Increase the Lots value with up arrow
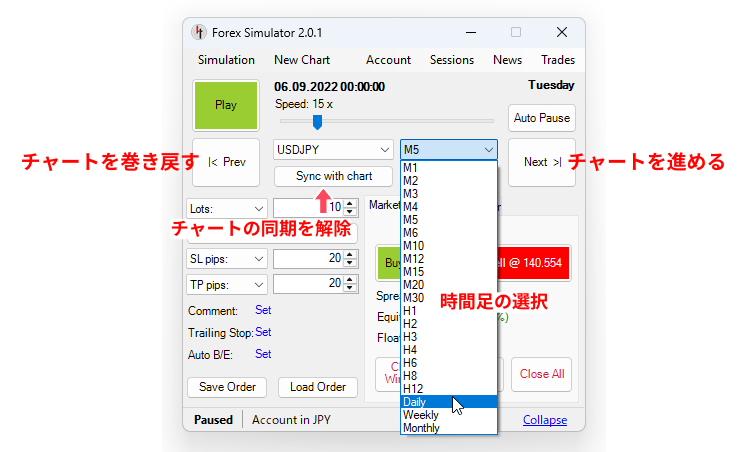Image resolution: width=749 pixels, height=452 pixels. click(x=350, y=204)
